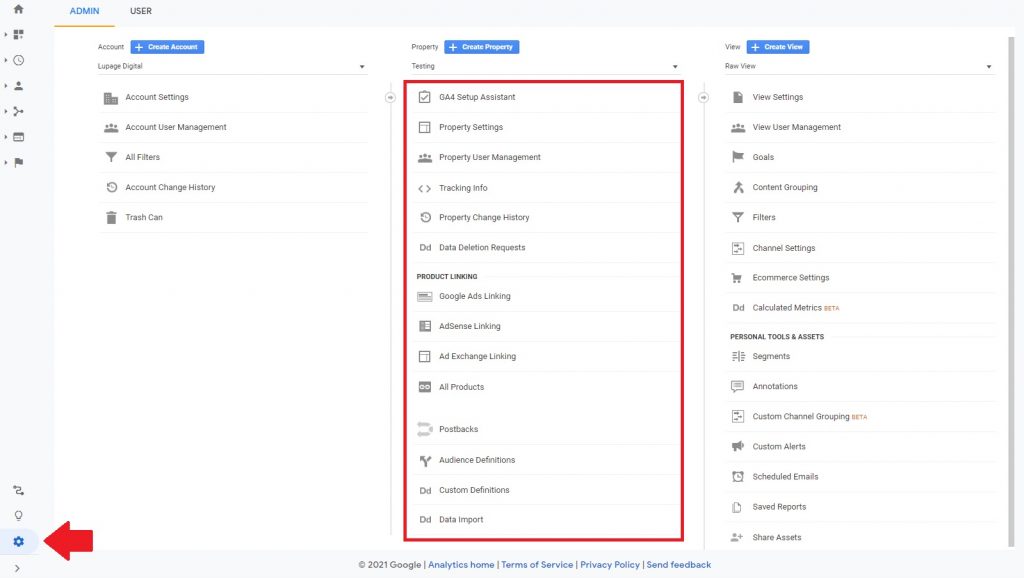Open Privacy Policy link
1024x578 pixels.
tap(610, 564)
